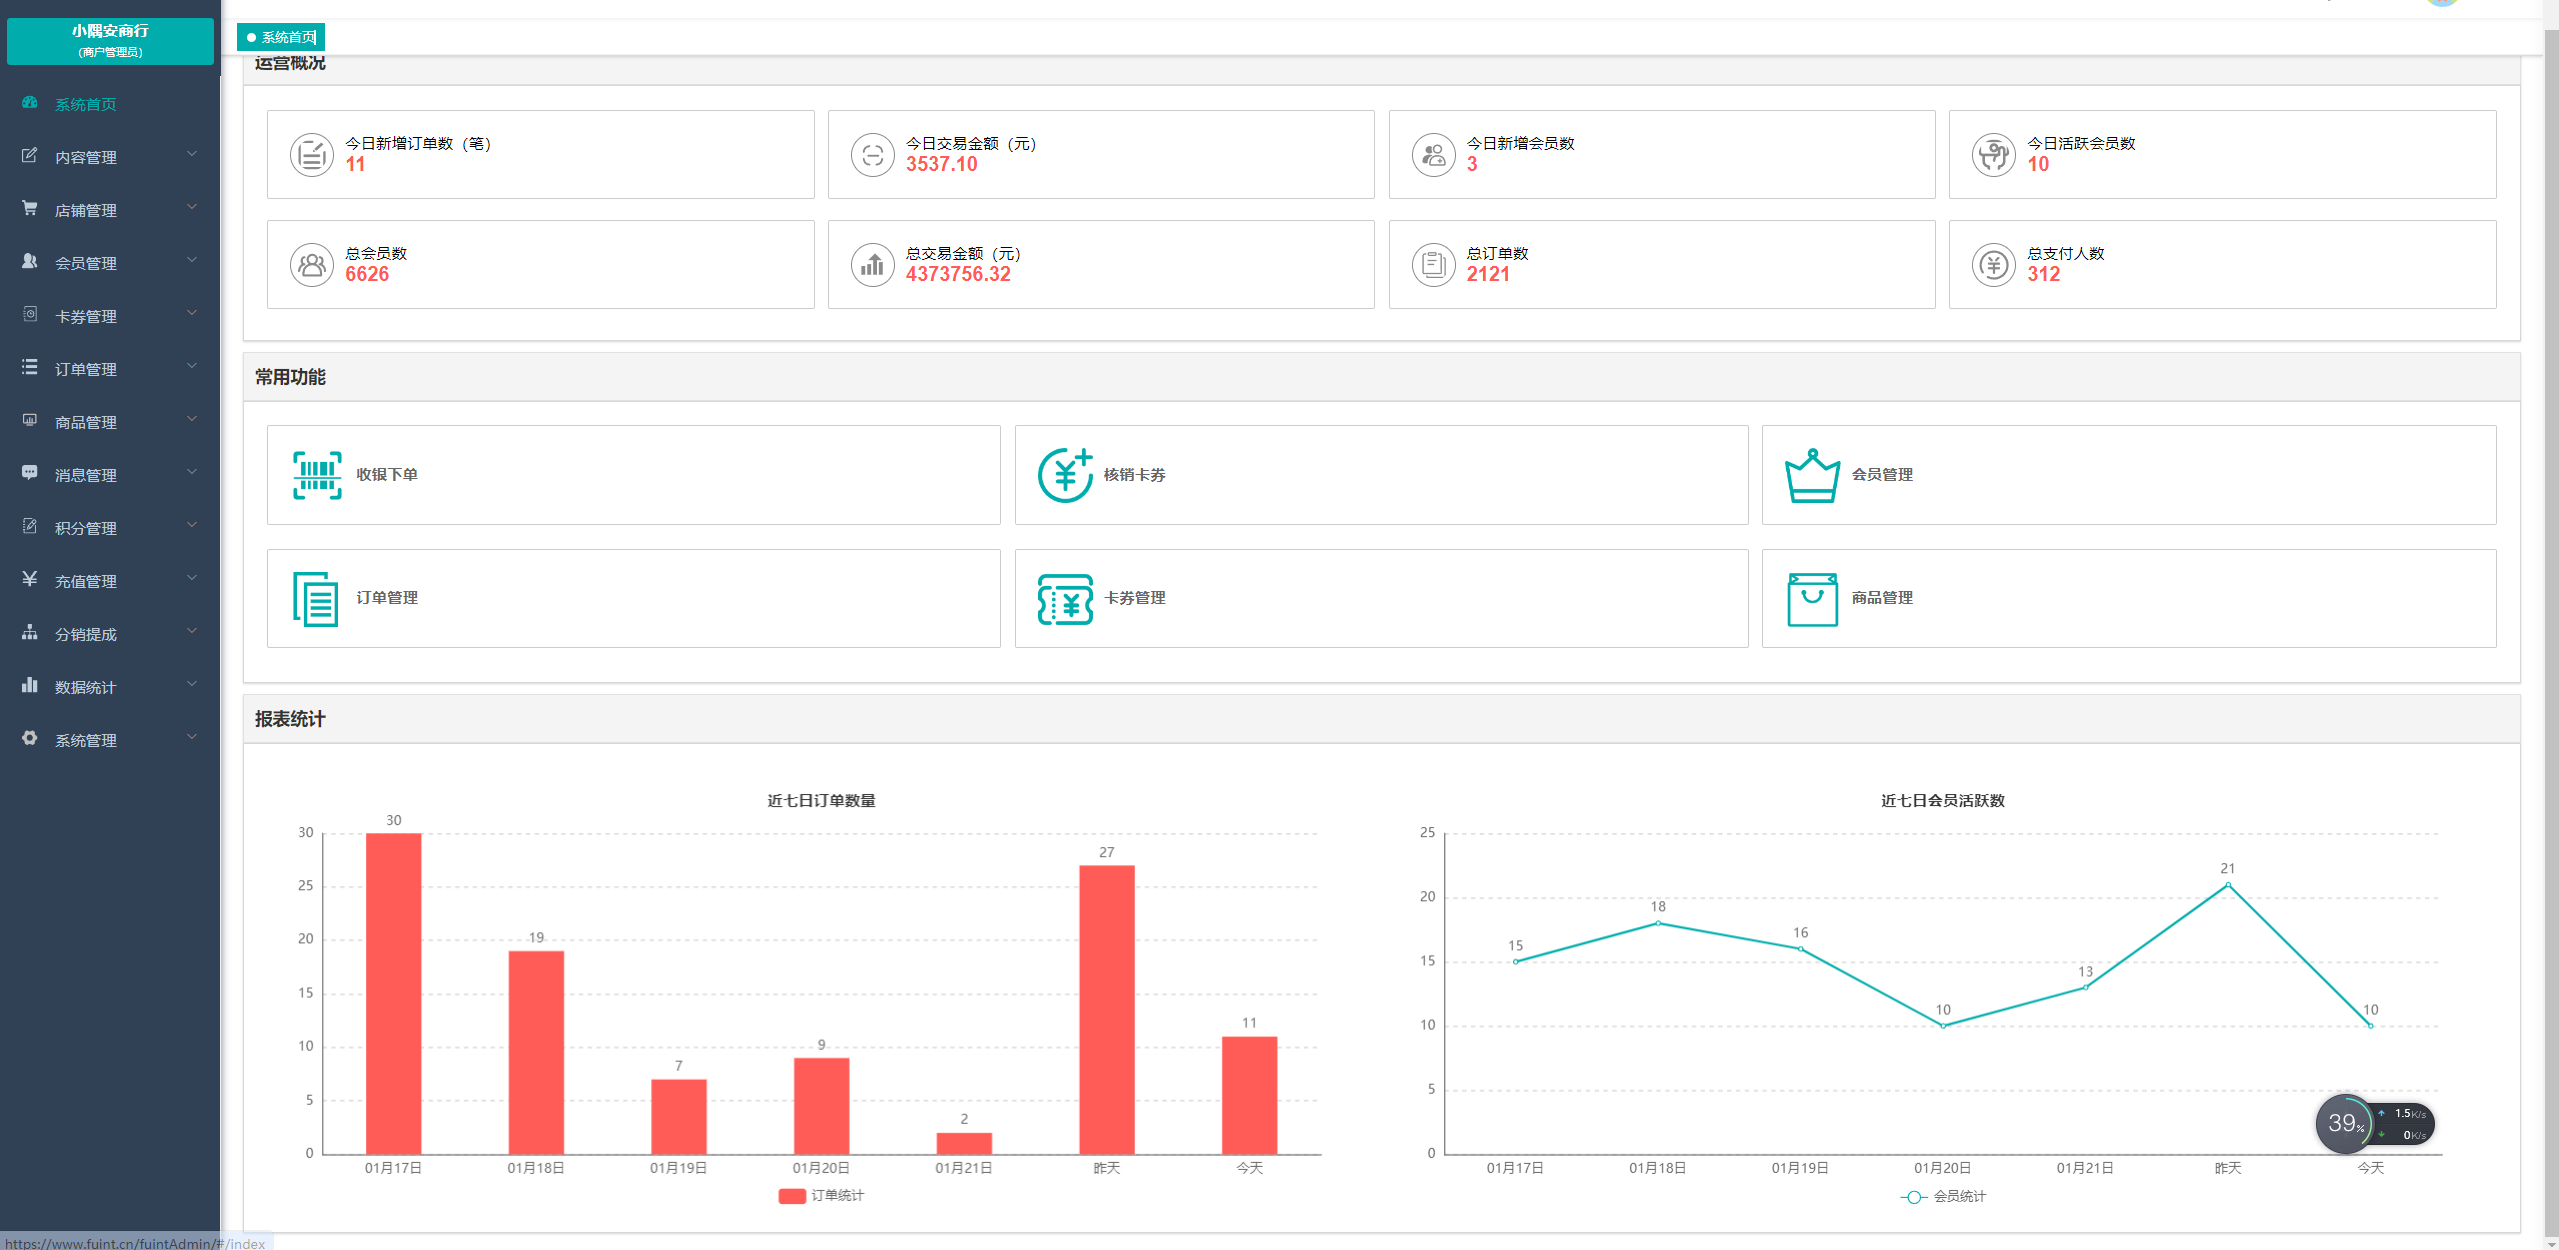Click the 今日活跃会员数 stat icon

click(1994, 155)
